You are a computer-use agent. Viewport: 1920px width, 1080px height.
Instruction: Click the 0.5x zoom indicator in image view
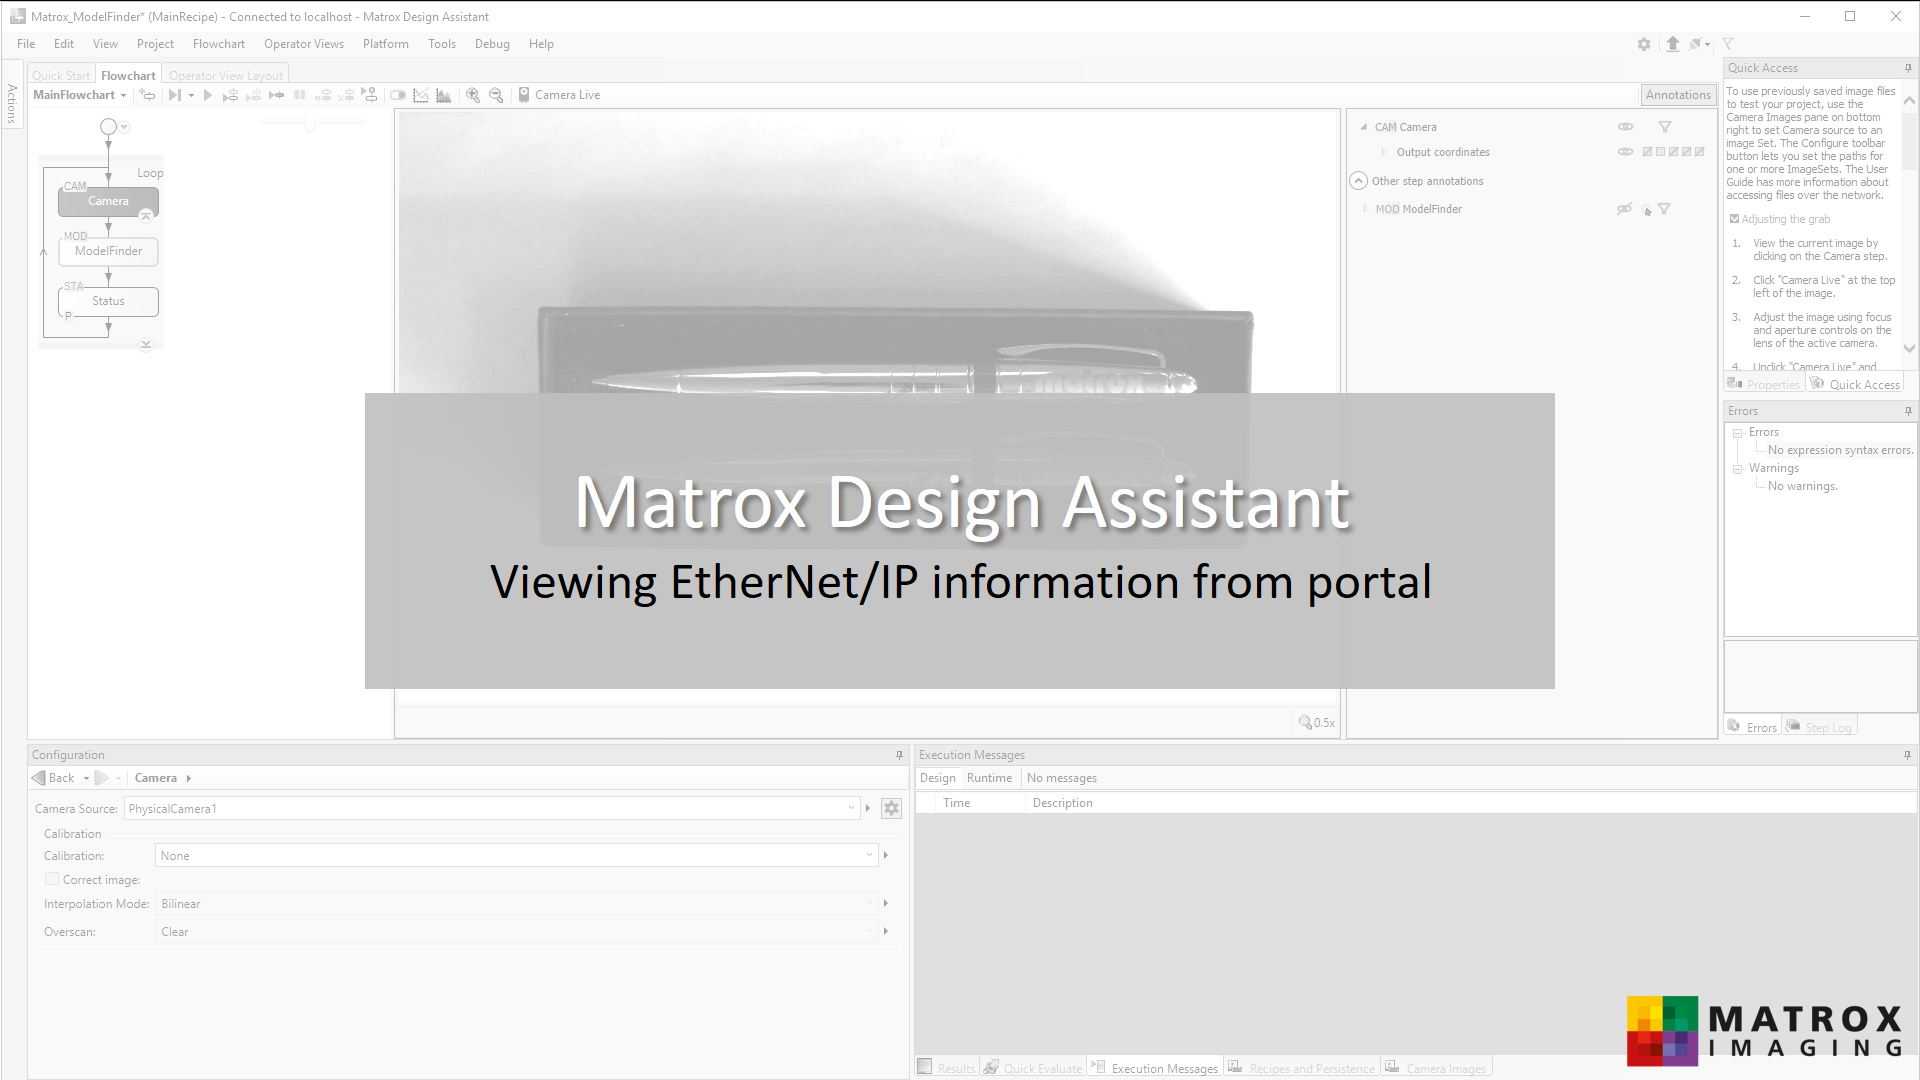(x=1317, y=722)
